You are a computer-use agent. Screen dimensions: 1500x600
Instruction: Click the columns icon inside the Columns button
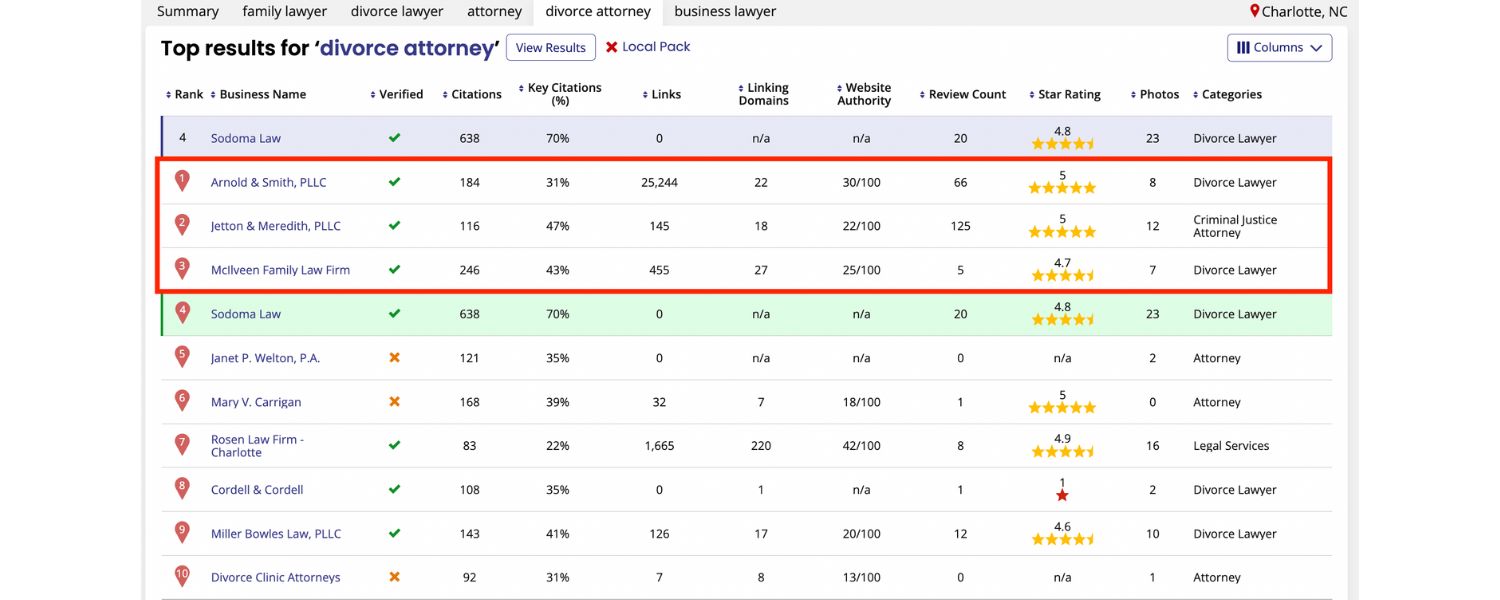pyautogui.click(x=1243, y=47)
